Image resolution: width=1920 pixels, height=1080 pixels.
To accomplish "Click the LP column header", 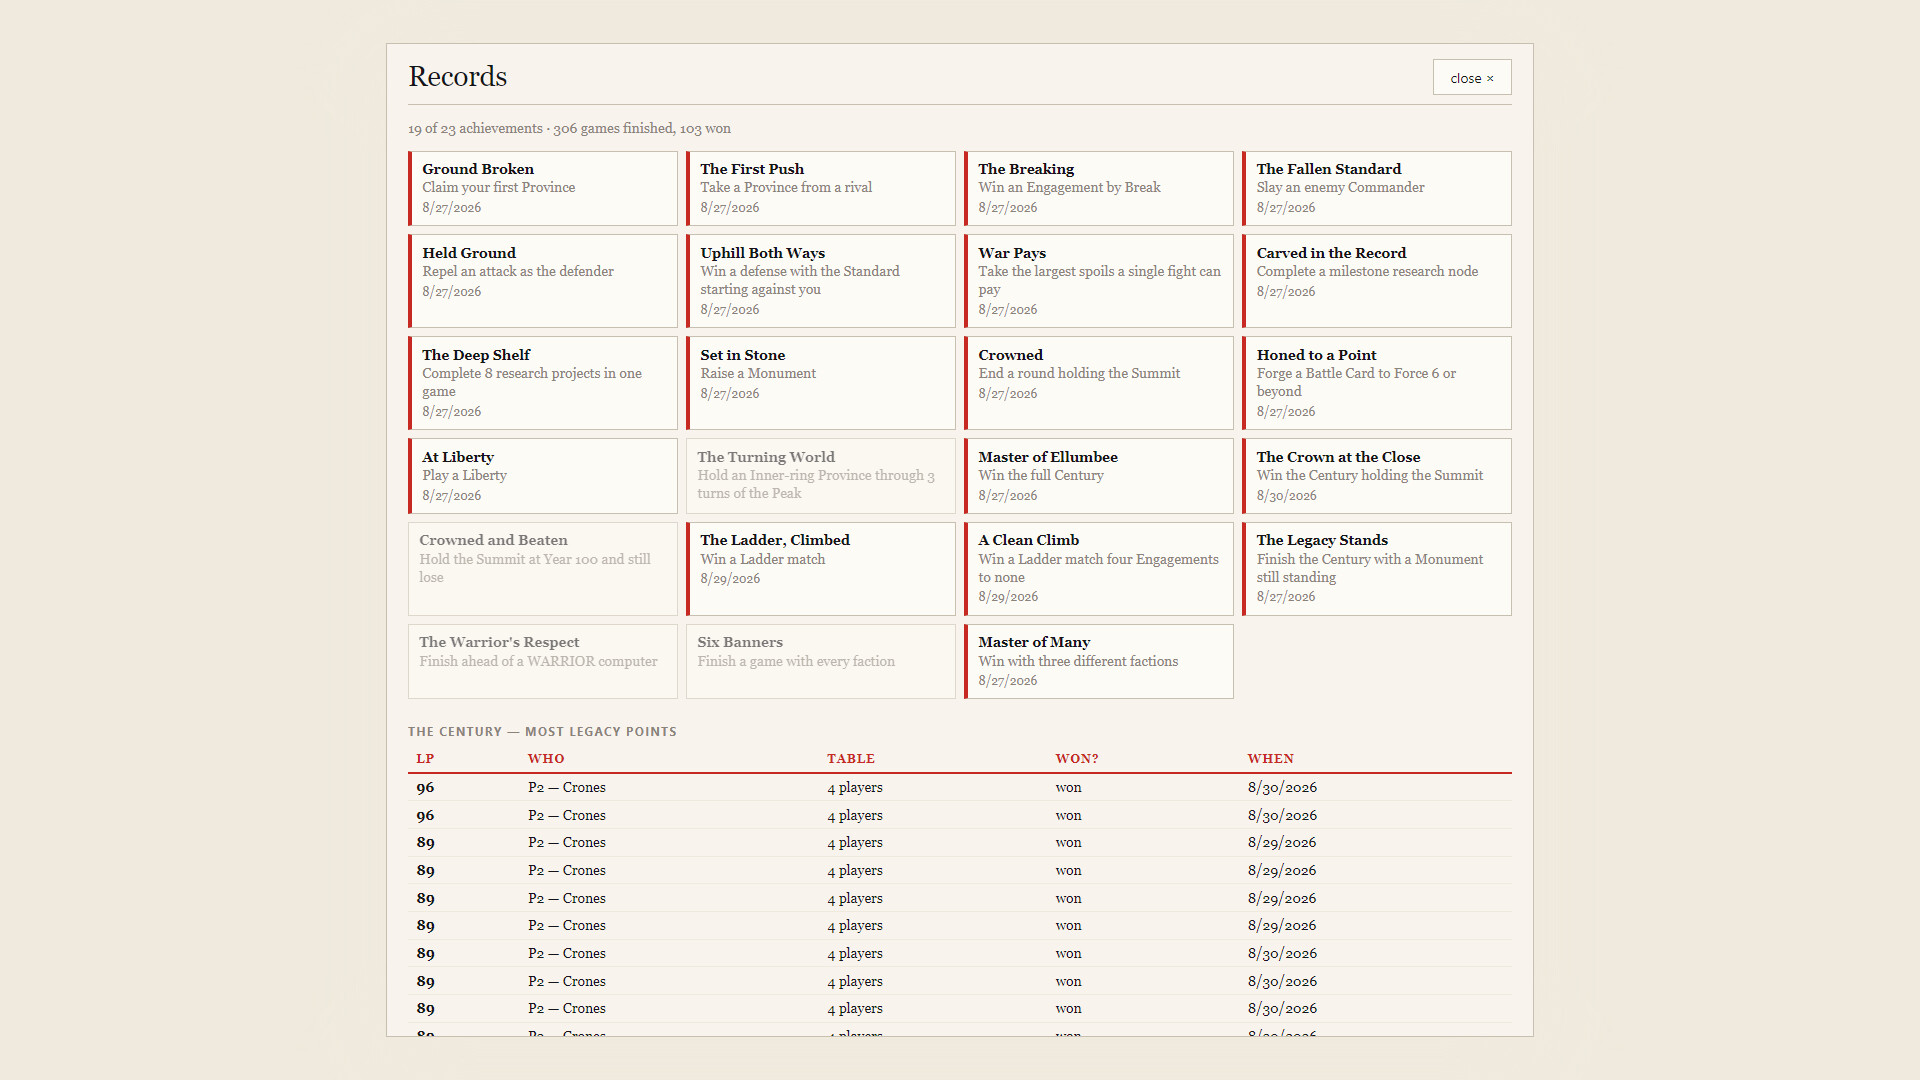I will click(425, 759).
